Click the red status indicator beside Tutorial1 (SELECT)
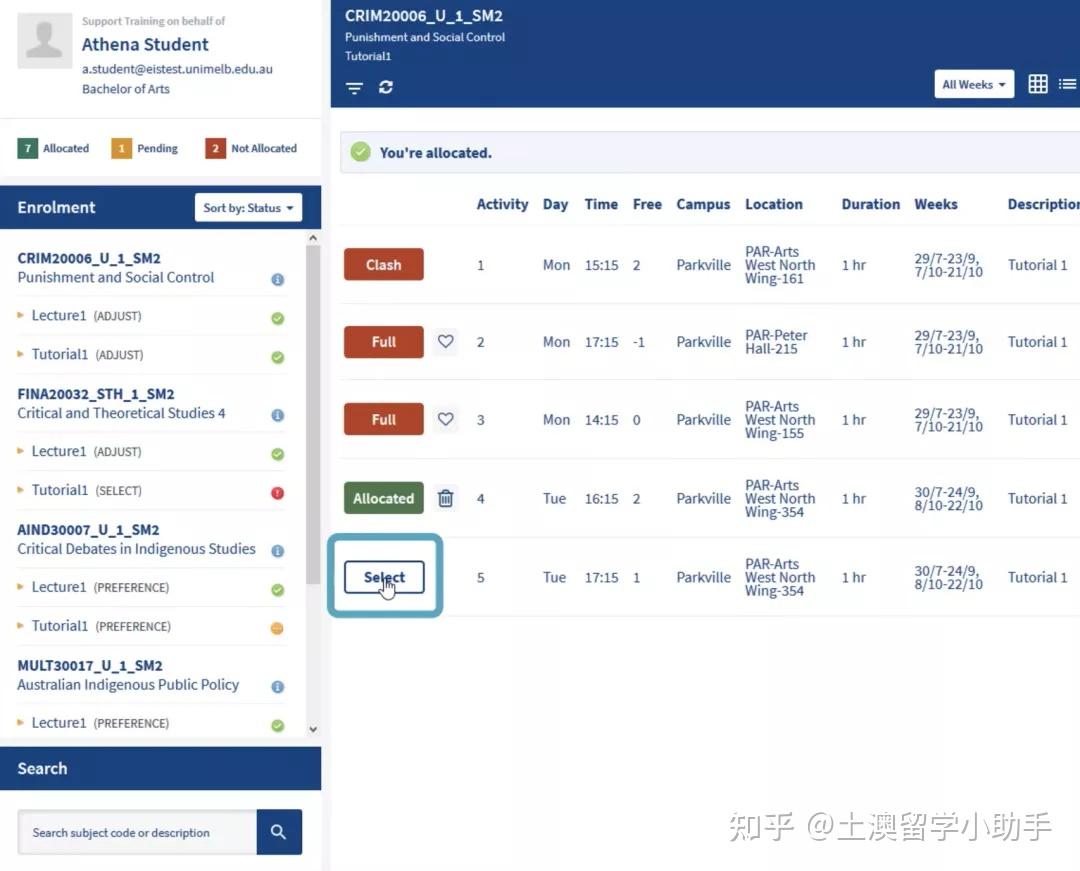Viewport: 1080px width, 871px height. tap(279, 490)
